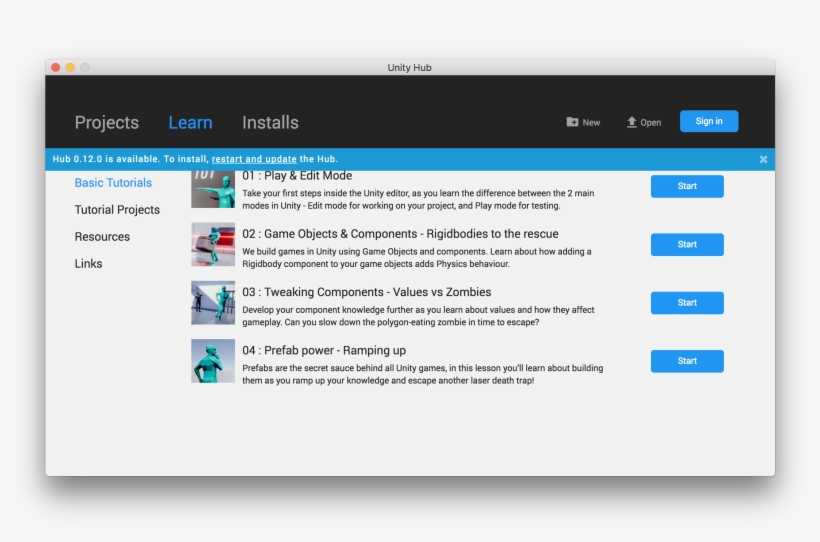Start the Game Objects & Components tutorial
The height and width of the screenshot is (542, 820).
click(687, 244)
